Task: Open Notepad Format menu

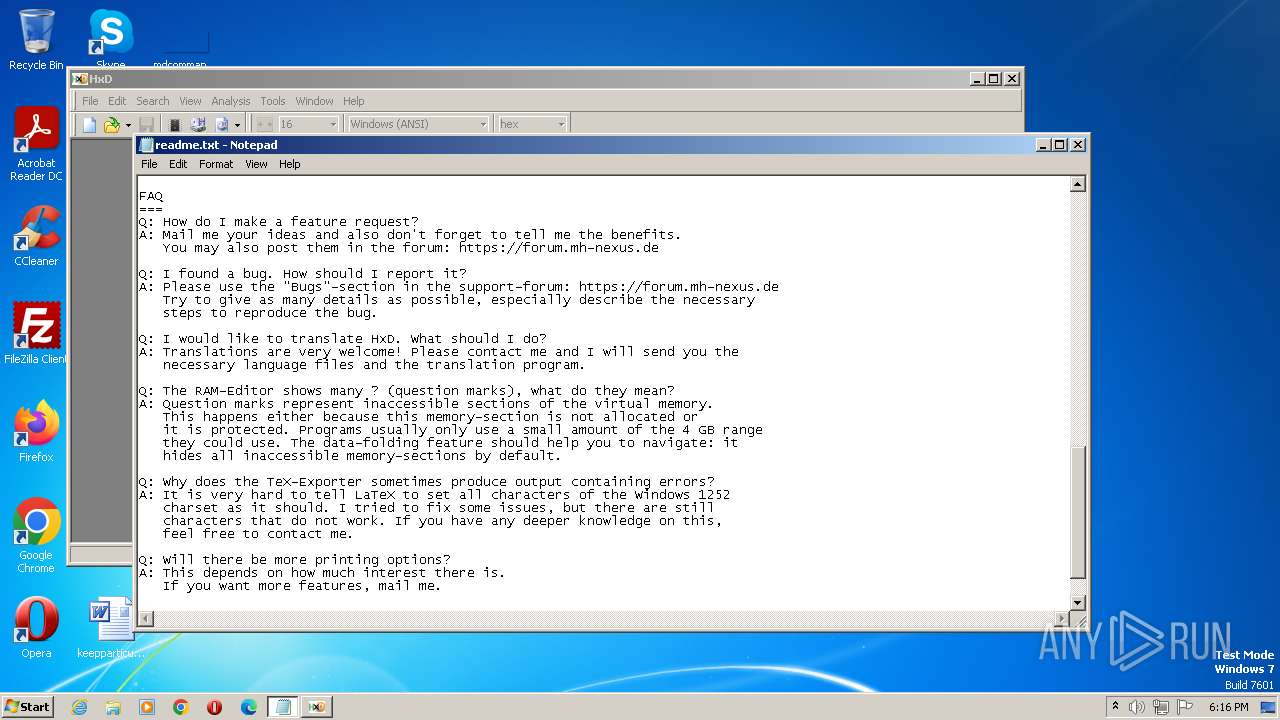Action: click(216, 164)
